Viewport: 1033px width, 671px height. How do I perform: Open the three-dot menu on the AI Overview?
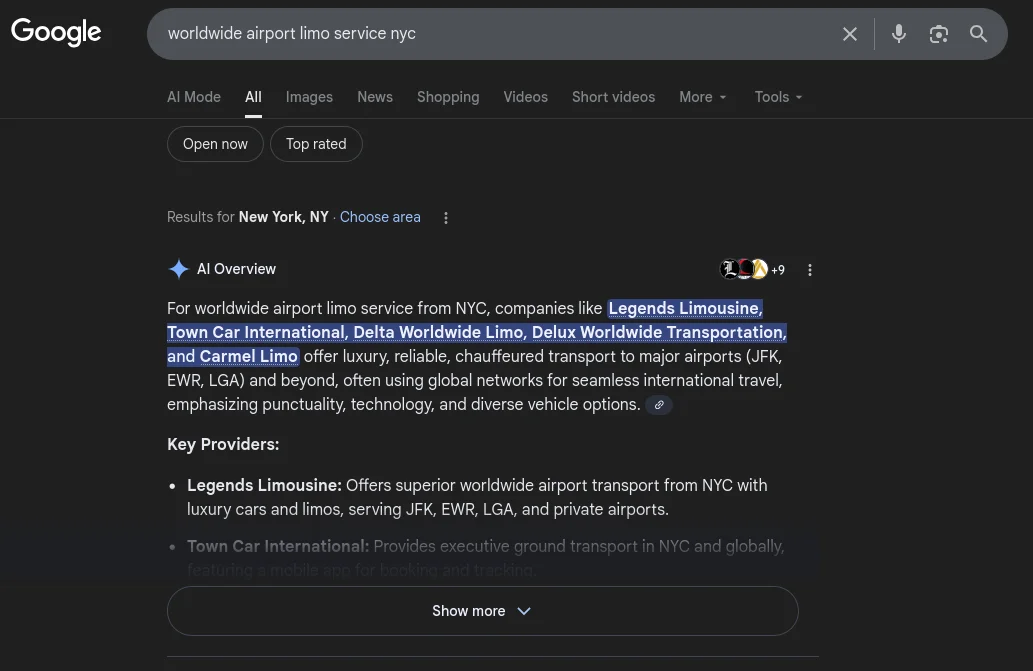(810, 269)
